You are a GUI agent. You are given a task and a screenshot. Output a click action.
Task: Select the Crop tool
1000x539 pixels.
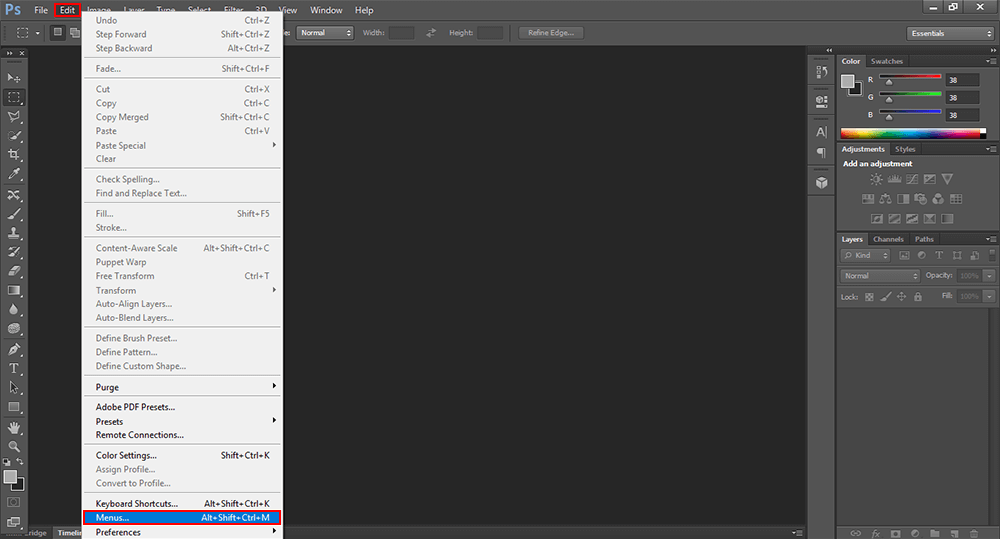click(13, 154)
